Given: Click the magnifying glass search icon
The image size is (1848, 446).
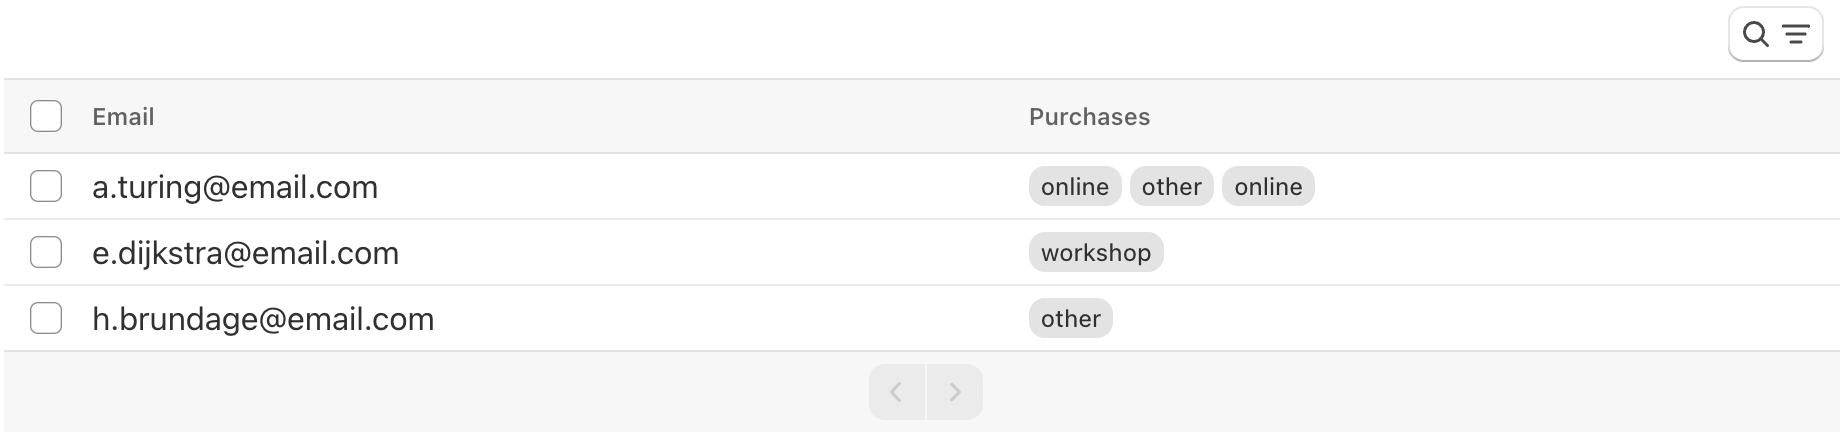Looking at the screenshot, I should 1755,35.
